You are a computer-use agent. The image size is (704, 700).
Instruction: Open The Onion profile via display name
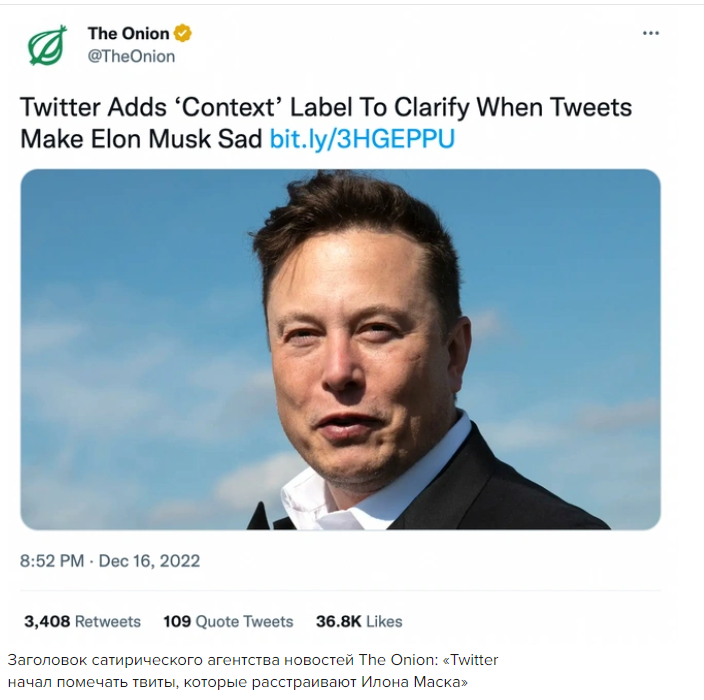click(x=129, y=33)
